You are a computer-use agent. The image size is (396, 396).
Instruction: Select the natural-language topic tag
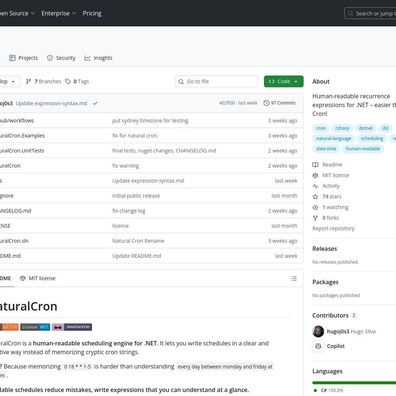tap(334, 139)
